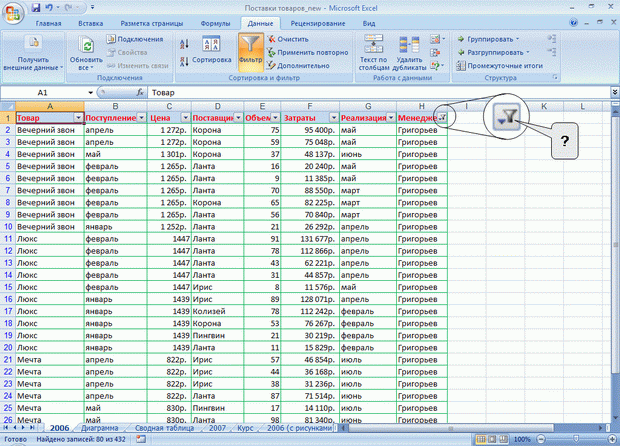Click the Промежуточные итоги subtotals button
The image size is (620, 446).
point(499,66)
